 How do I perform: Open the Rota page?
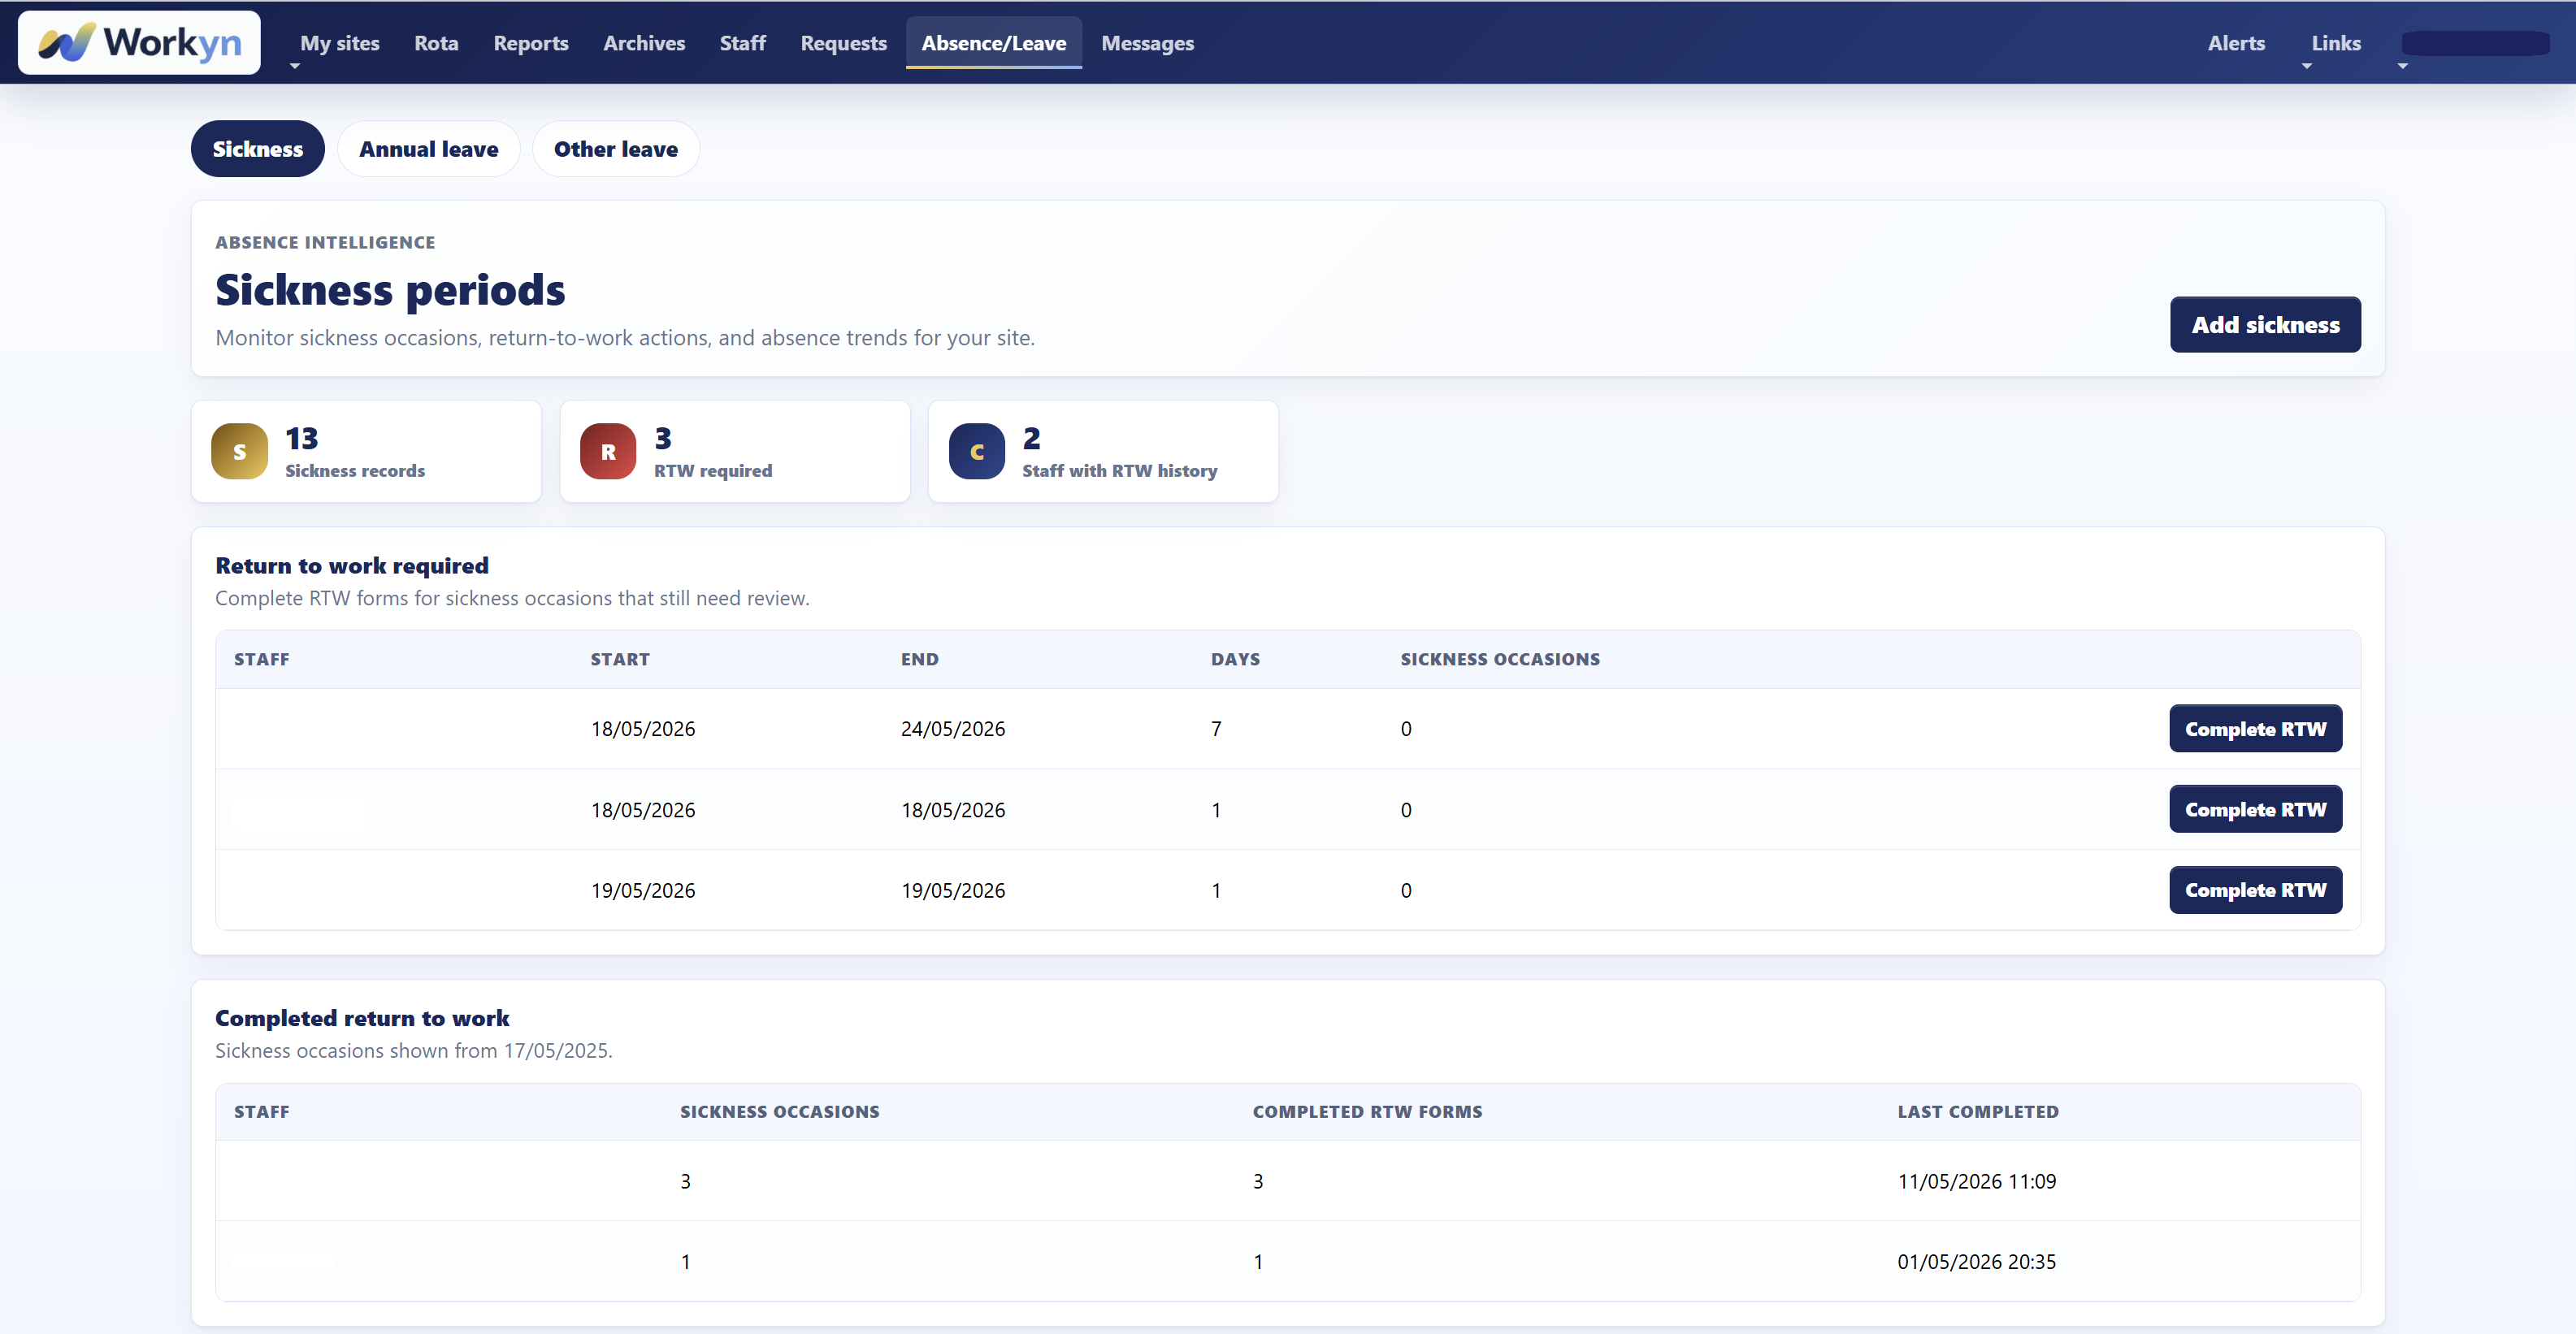(x=436, y=43)
